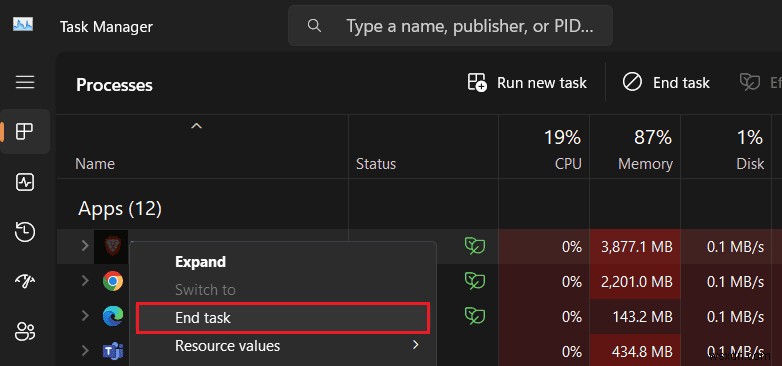Image resolution: width=782 pixels, height=366 pixels.
Task: Click efficiency leaf icon in 3,877.1 MB row
Action: (475, 246)
